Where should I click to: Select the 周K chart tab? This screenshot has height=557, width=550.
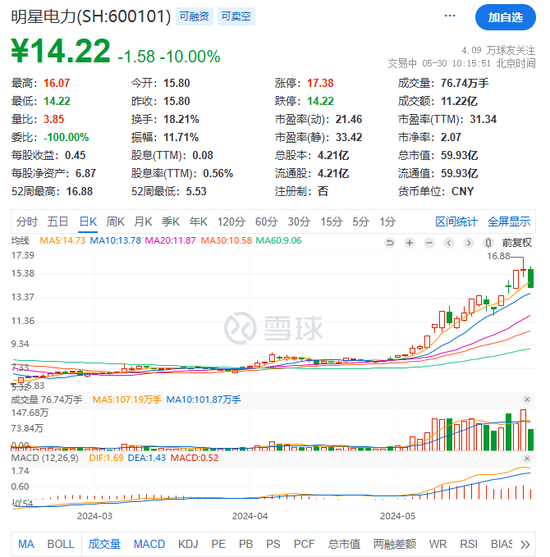(x=115, y=222)
